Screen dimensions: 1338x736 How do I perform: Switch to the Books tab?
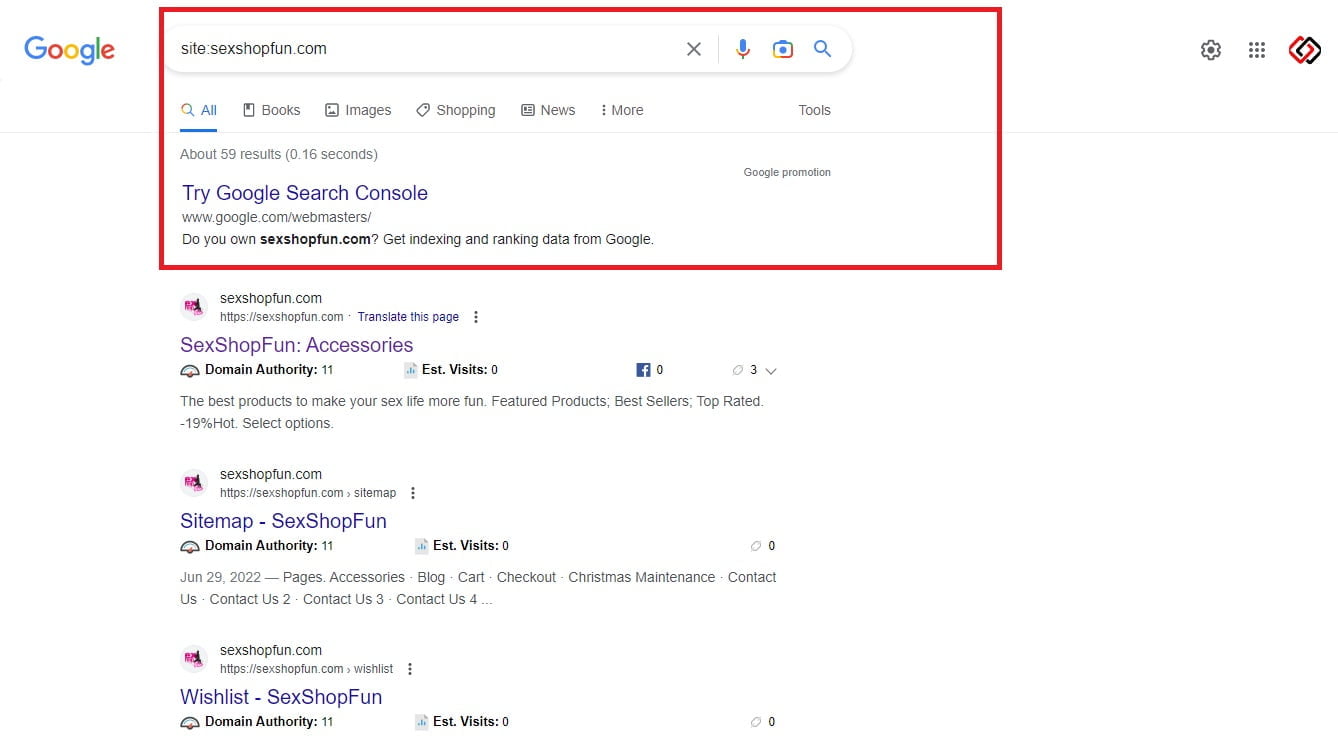click(271, 110)
